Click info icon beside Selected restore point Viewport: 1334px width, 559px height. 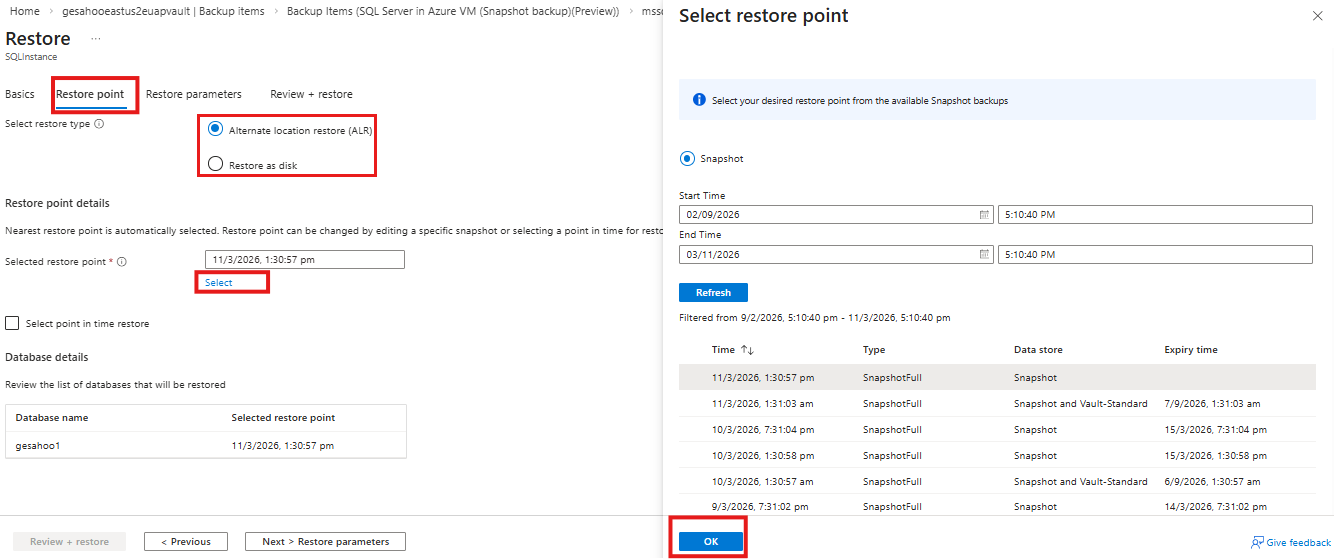coord(121,261)
